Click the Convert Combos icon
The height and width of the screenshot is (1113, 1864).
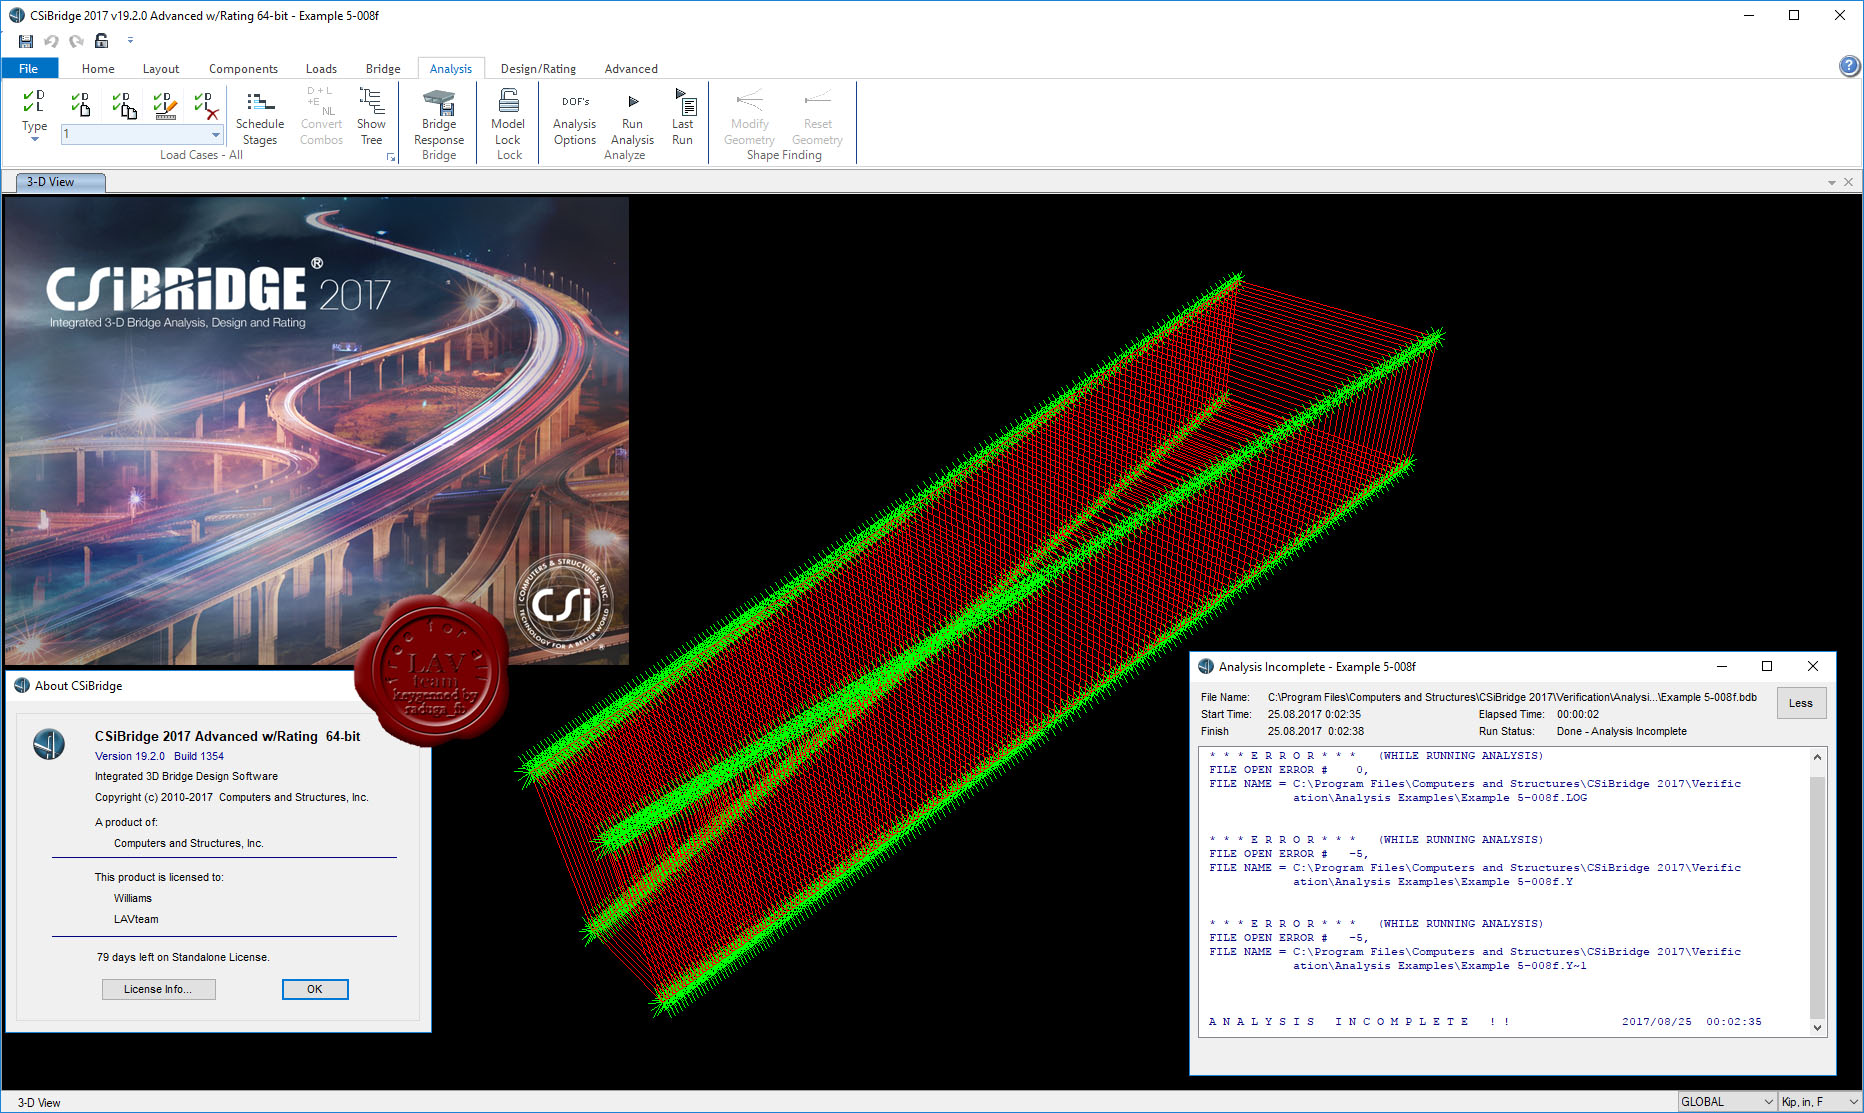tap(321, 117)
